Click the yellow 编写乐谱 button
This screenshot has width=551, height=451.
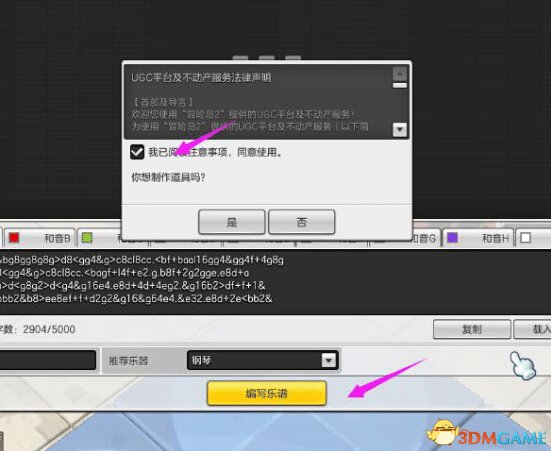click(267, 393)
